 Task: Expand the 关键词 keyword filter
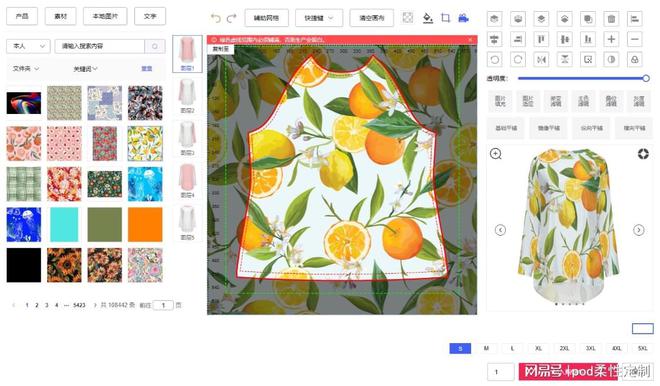point(85,69)
